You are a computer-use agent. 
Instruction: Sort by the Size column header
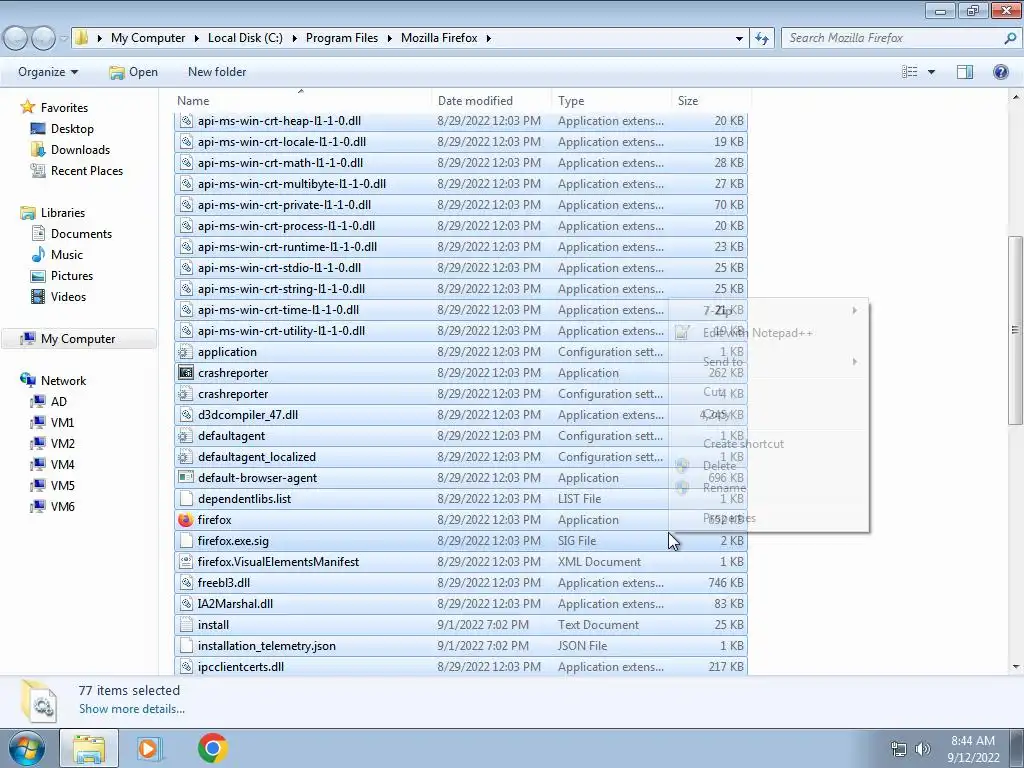click(x=711, y=101)
